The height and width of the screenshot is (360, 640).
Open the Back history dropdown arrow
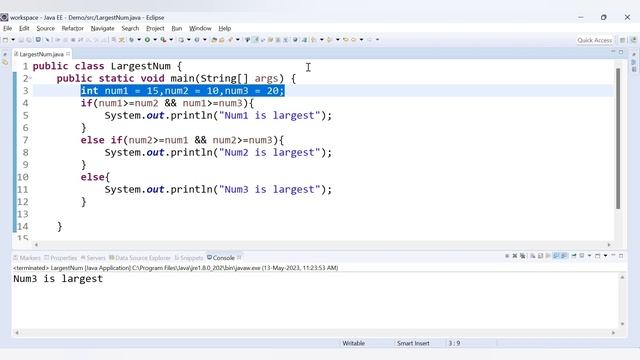click(361, 40)
